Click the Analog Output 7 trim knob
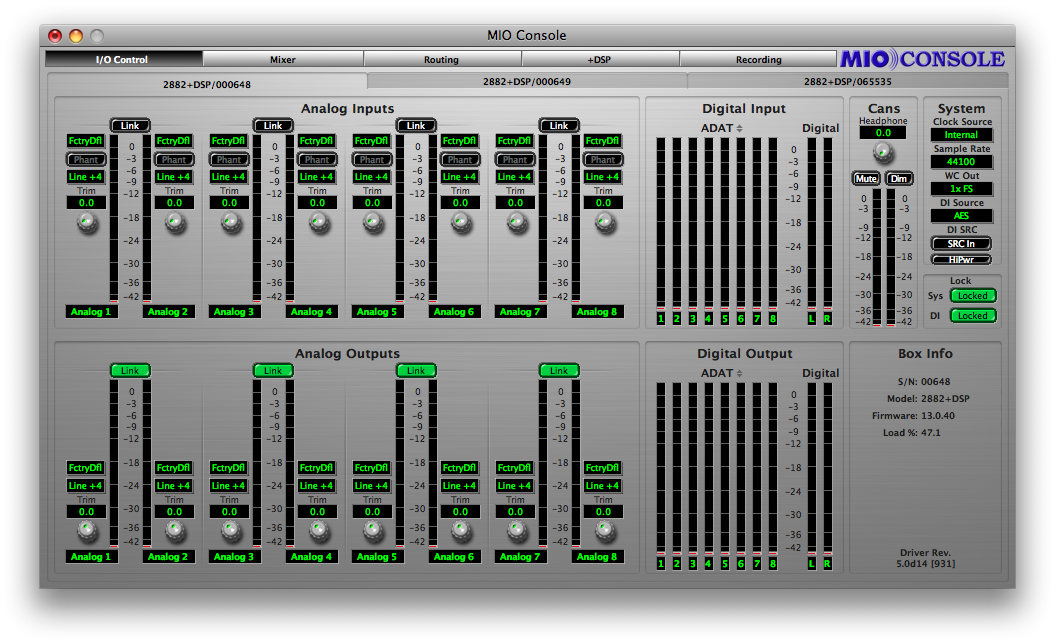1055x643 pixels. [516, 532]
